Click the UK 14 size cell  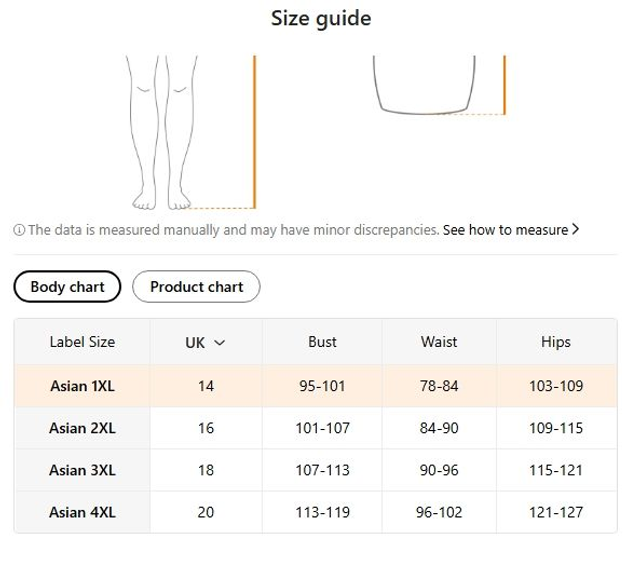[206, 385]
